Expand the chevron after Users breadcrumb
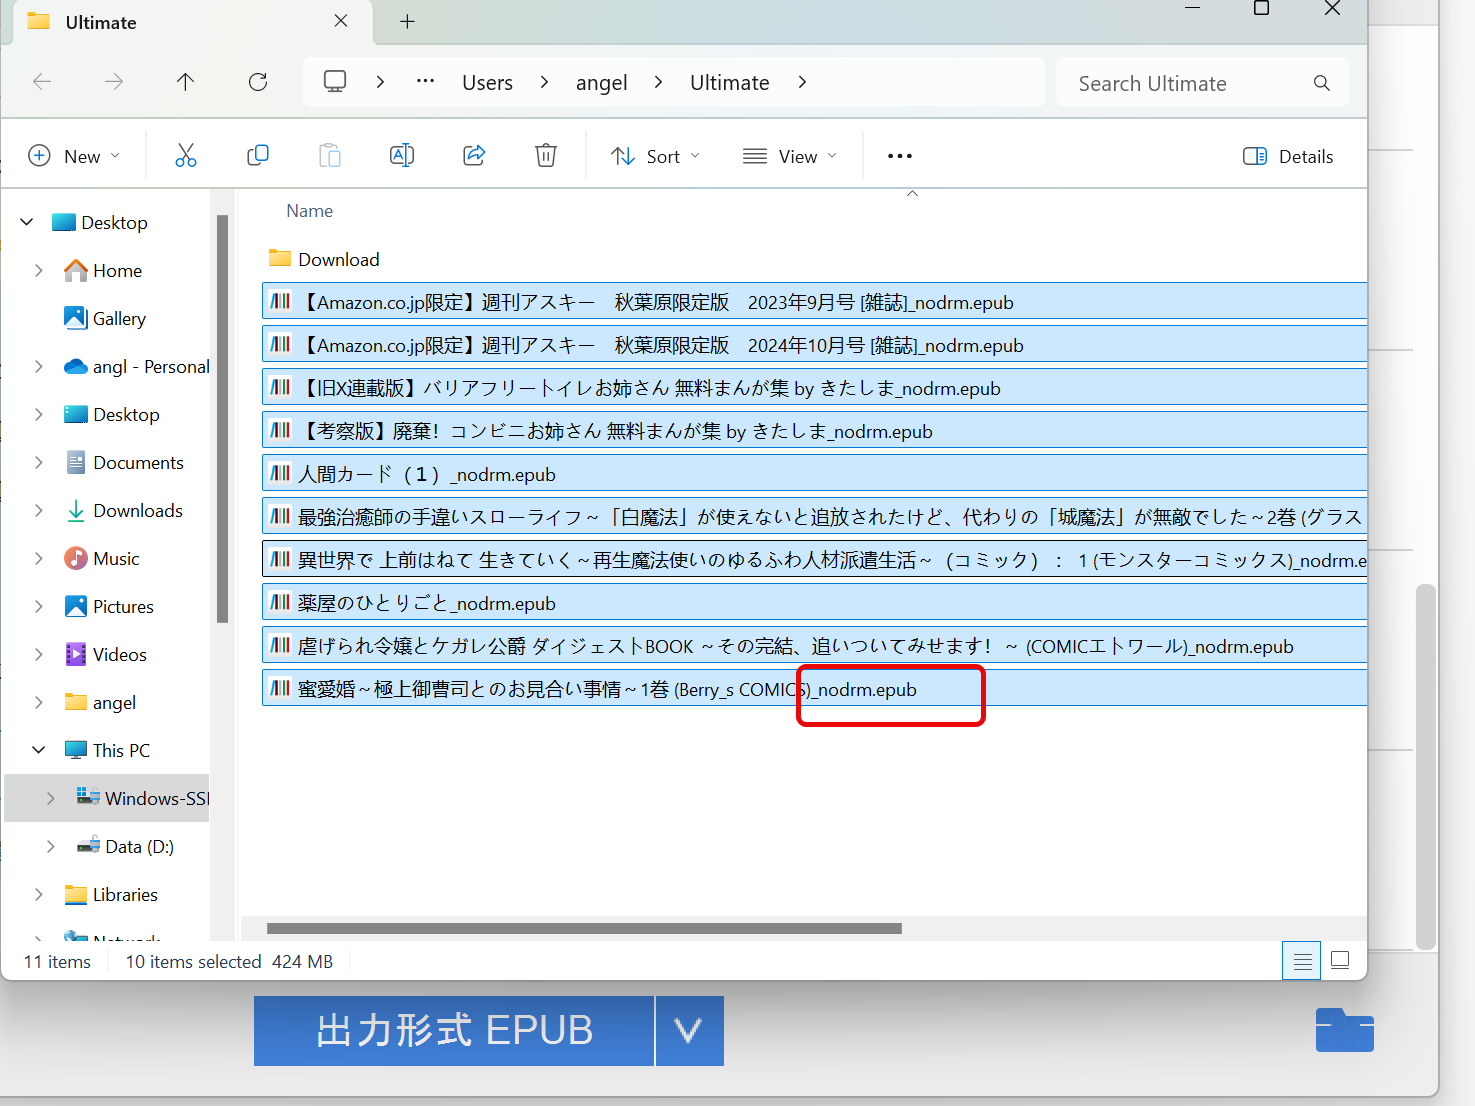 point(544,82)
